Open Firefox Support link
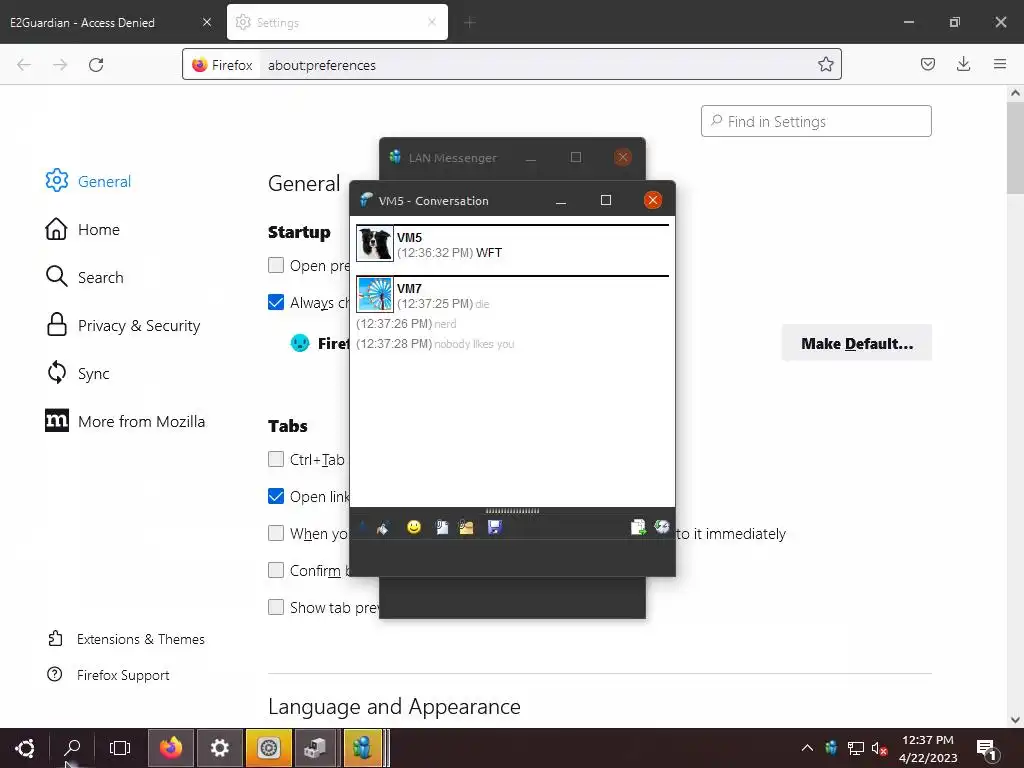Image resolution: width=1024 pixels, height=768 pixels. pos(108,675)
